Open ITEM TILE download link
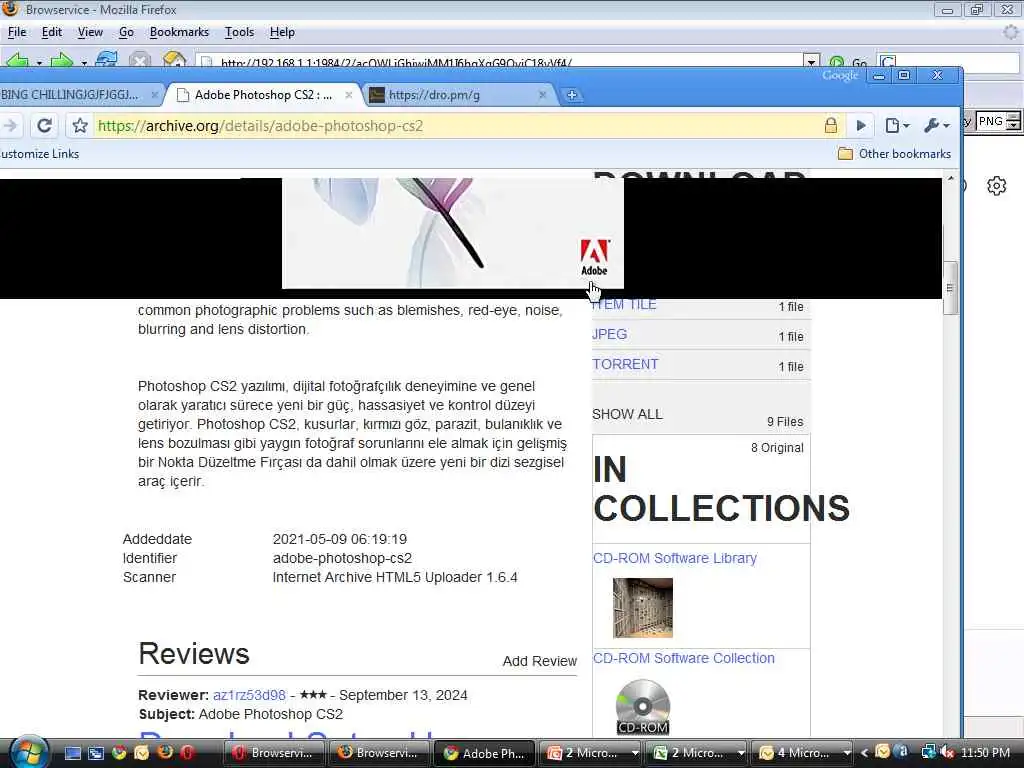This screenshot has height=768, width=1024. (624, 304)
